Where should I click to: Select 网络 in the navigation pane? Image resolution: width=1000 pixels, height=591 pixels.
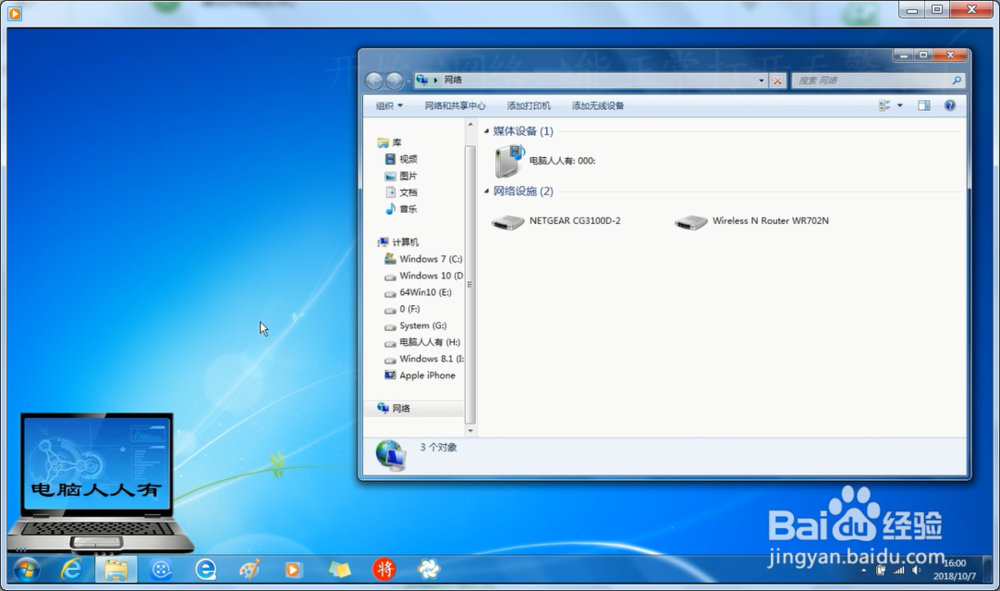pos(393,408)
